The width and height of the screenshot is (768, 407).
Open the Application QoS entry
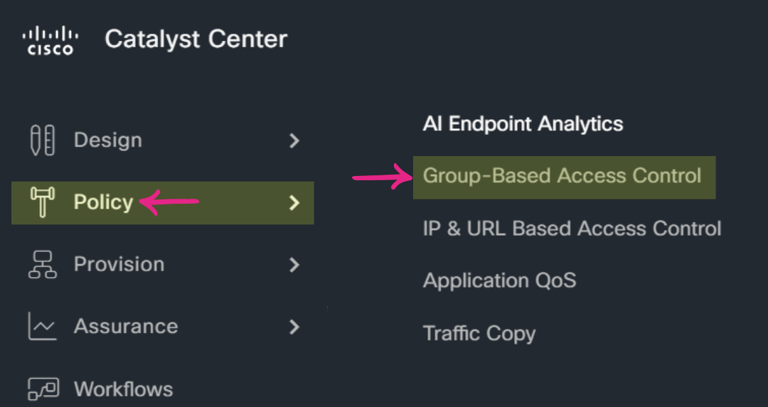pos(500,281)
